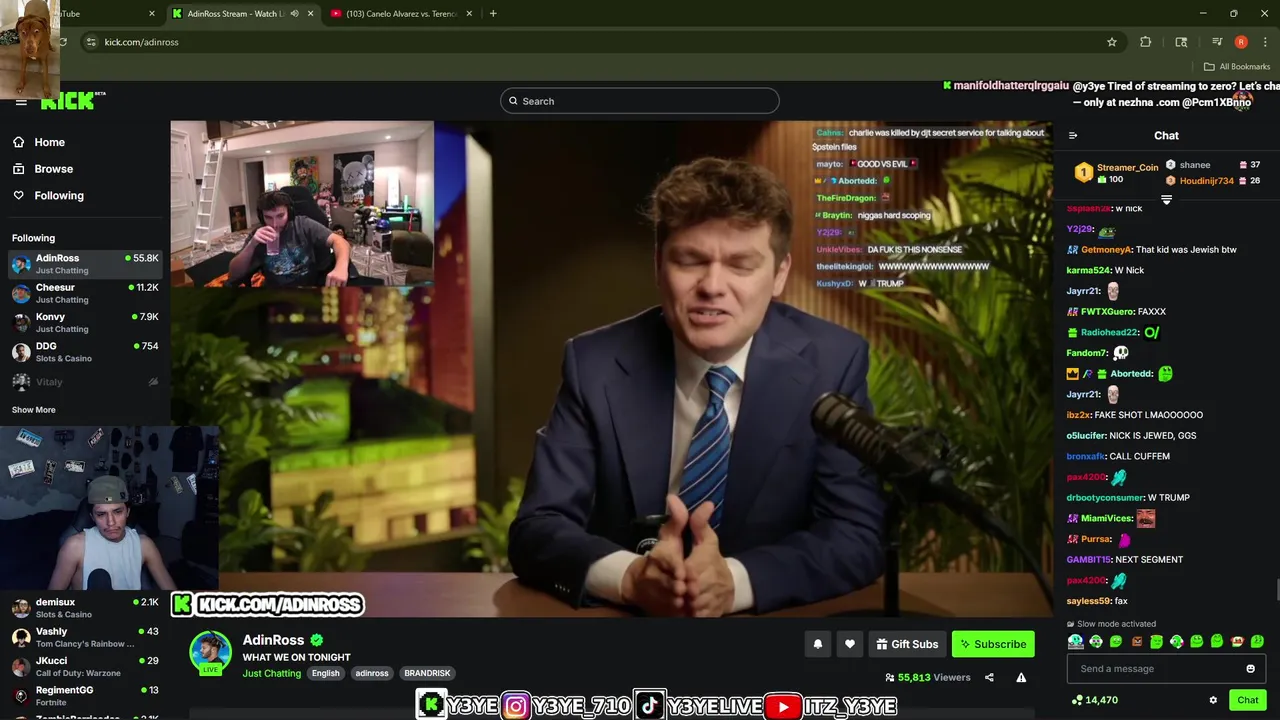This screenshot has width=1280, height=720.
Task: Open Chrome profile avatar R
Action: coord(1241,42)
